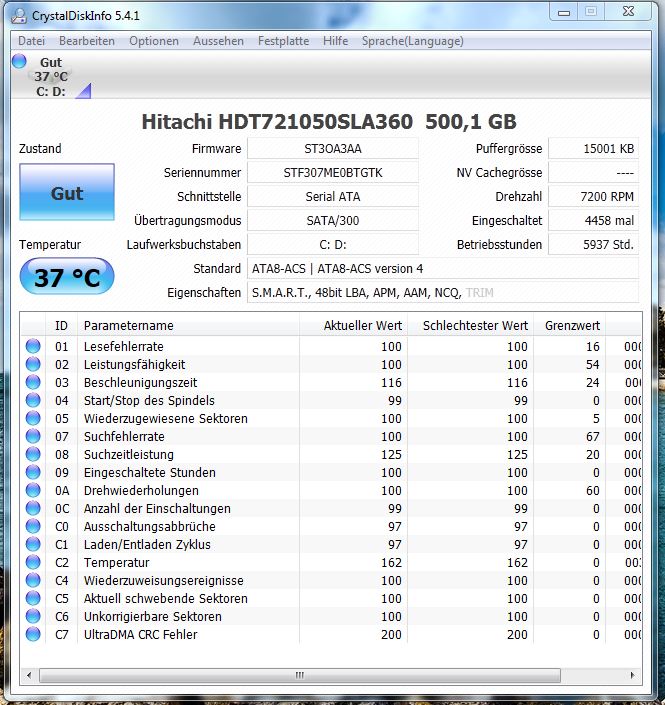Select the Suchzeitleistung parameter name
This screenshot has height=705, width=665.
tap(129, 455)
